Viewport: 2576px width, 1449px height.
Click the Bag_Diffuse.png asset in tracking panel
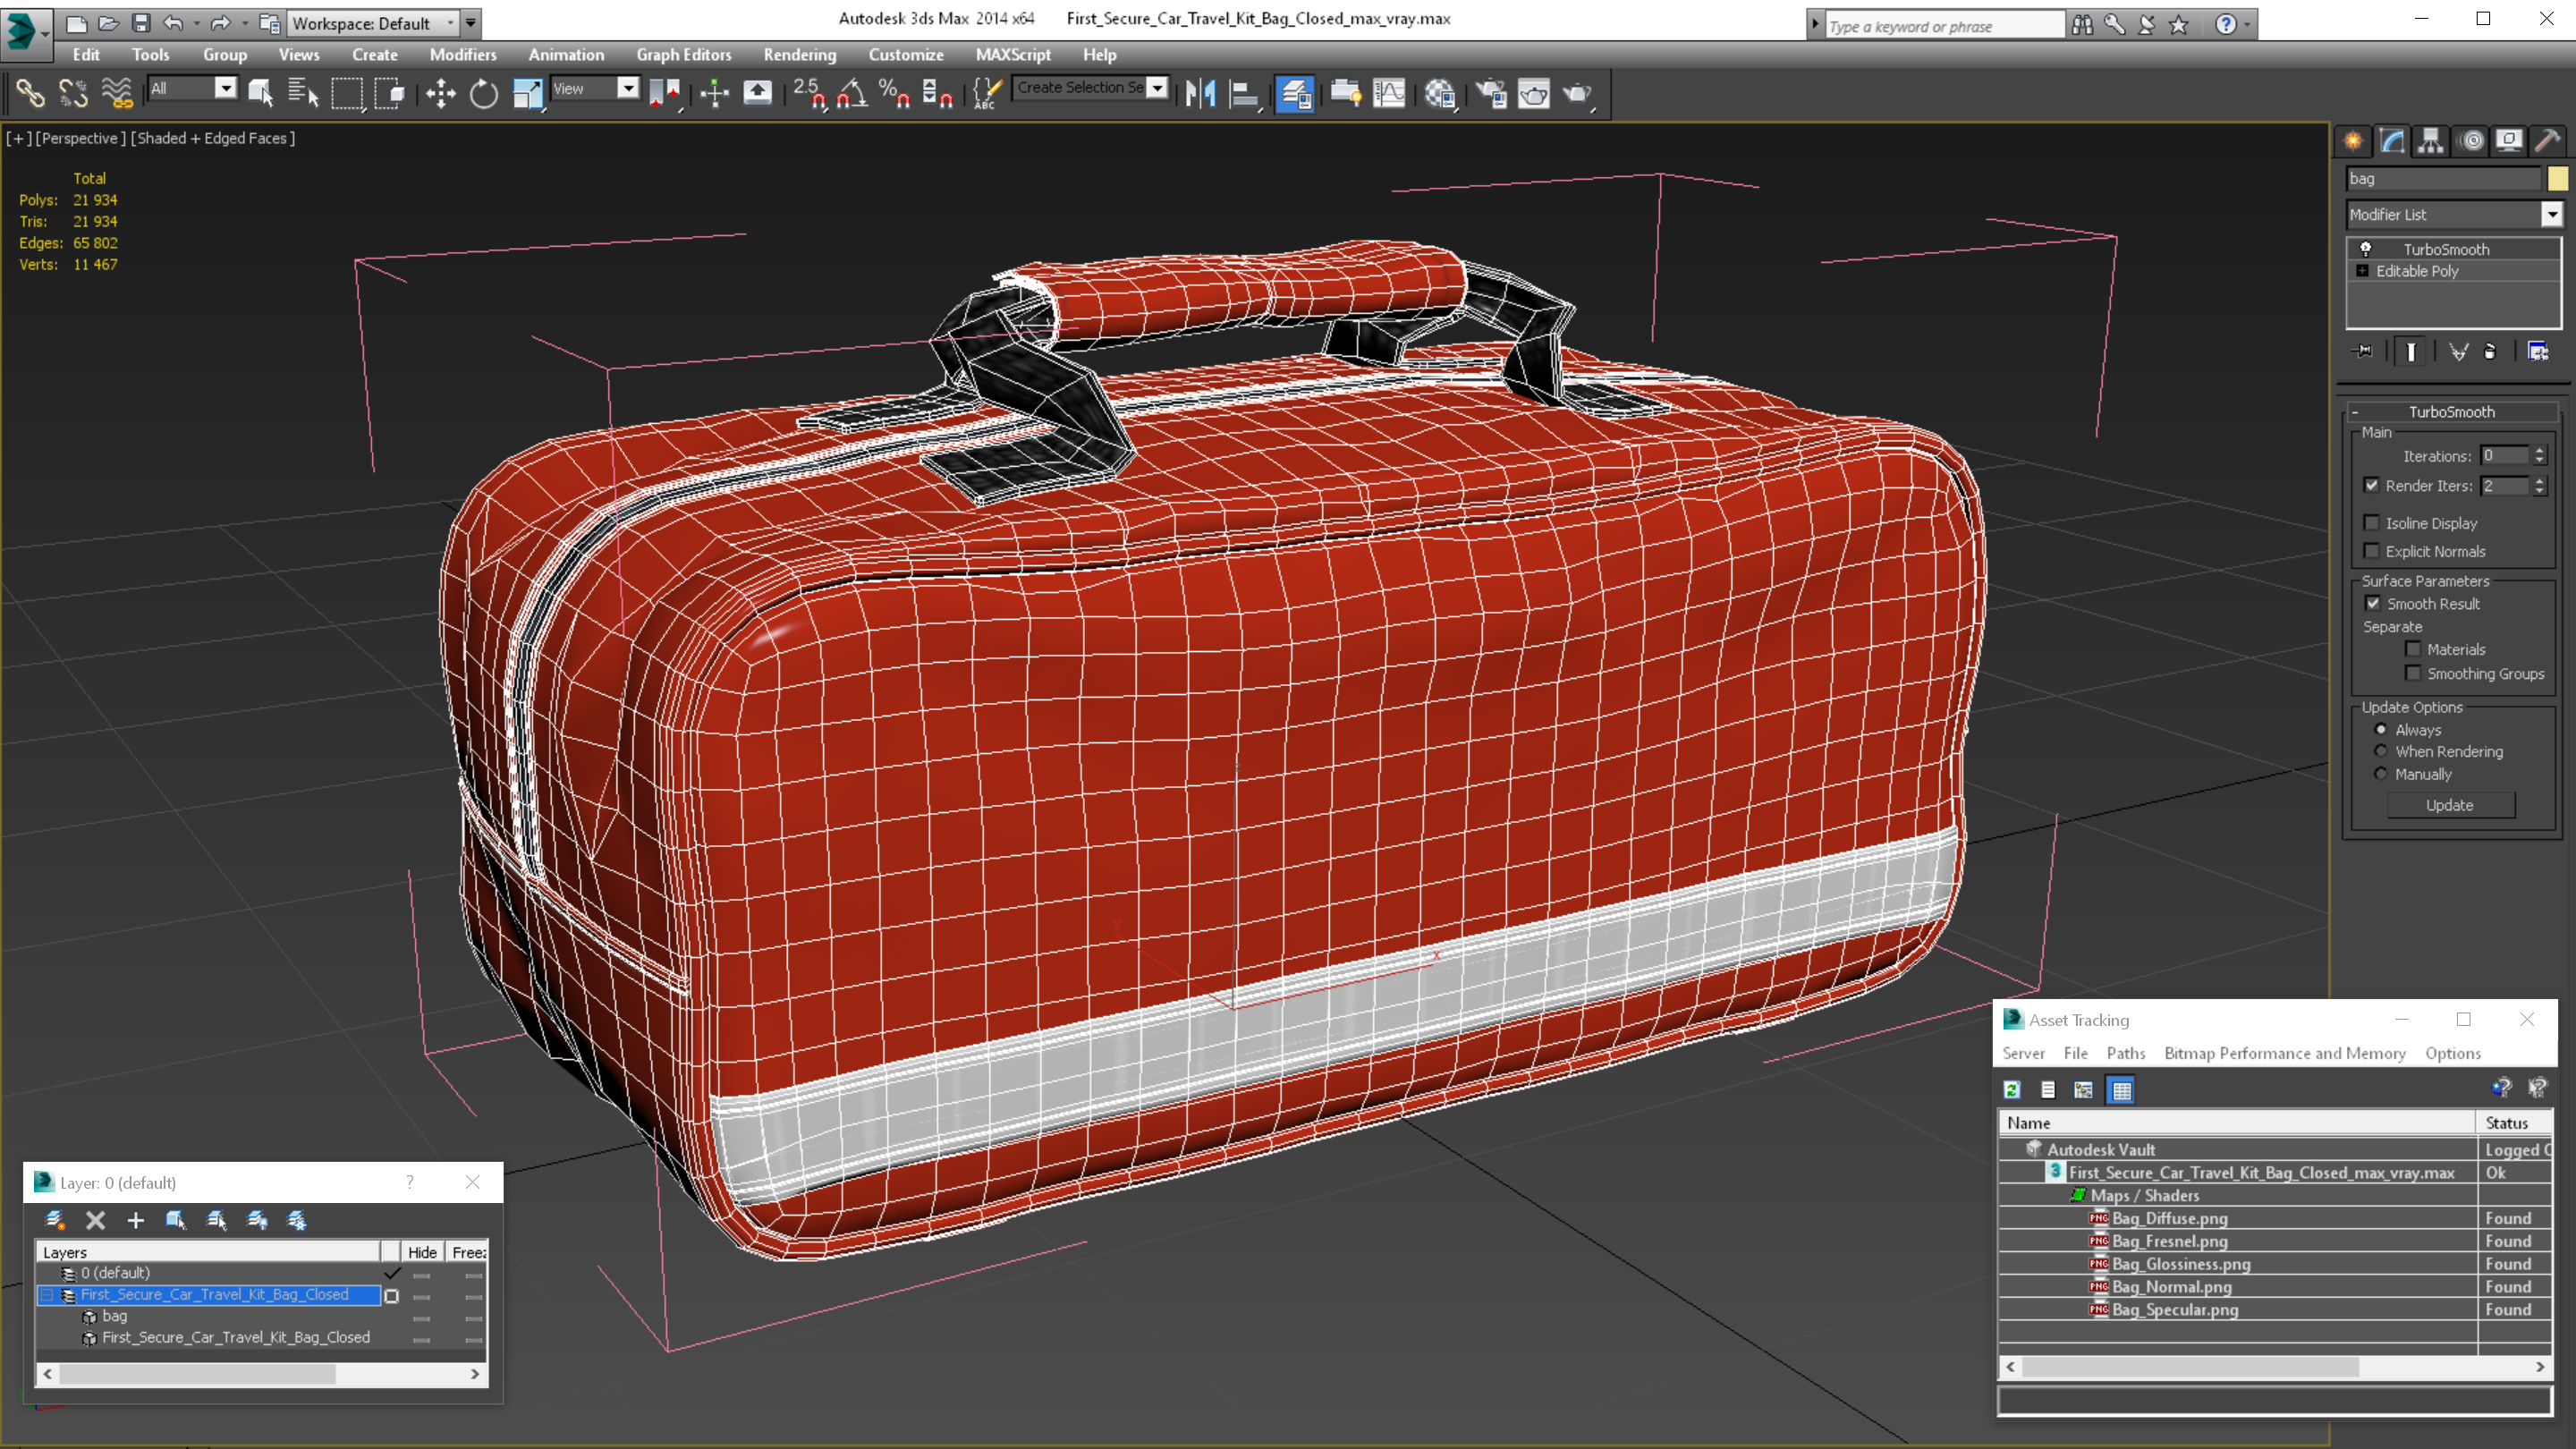[2165, 1217]
